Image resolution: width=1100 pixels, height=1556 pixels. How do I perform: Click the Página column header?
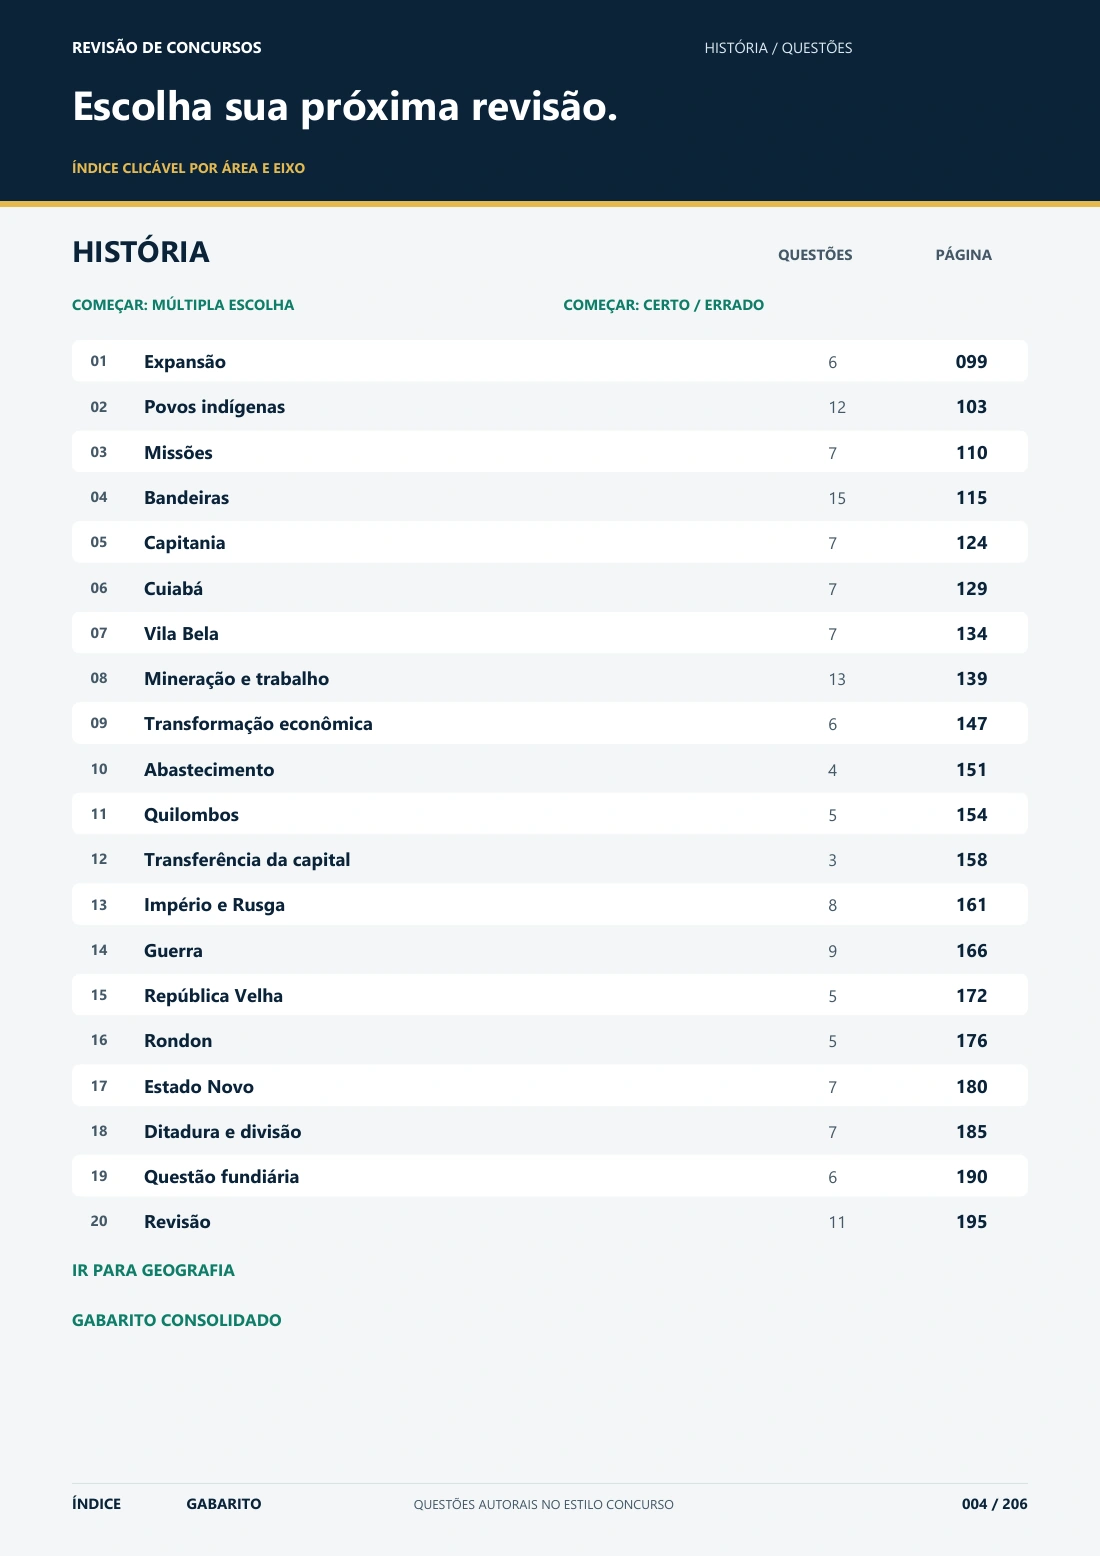963,255
